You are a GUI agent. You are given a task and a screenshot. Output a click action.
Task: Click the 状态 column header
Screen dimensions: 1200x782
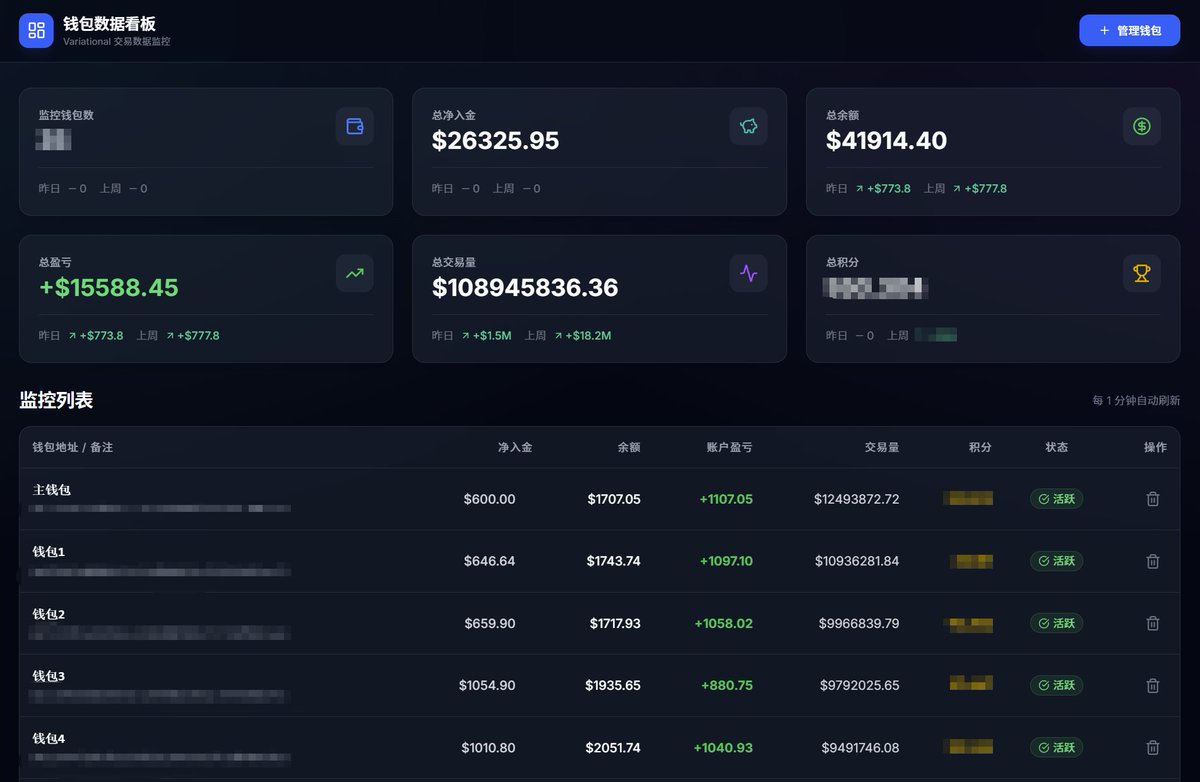pyautogui.click(x=1057, y=447)
